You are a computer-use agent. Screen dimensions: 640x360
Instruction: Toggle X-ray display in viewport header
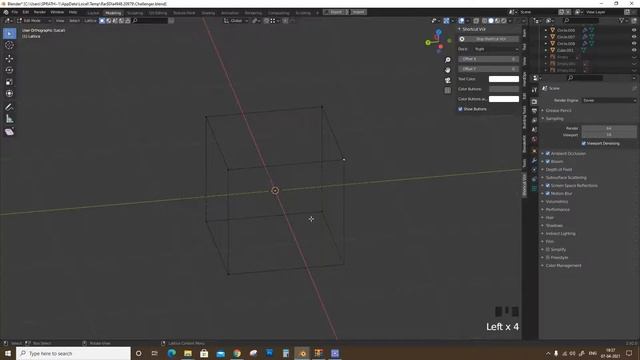coord(476,21)
